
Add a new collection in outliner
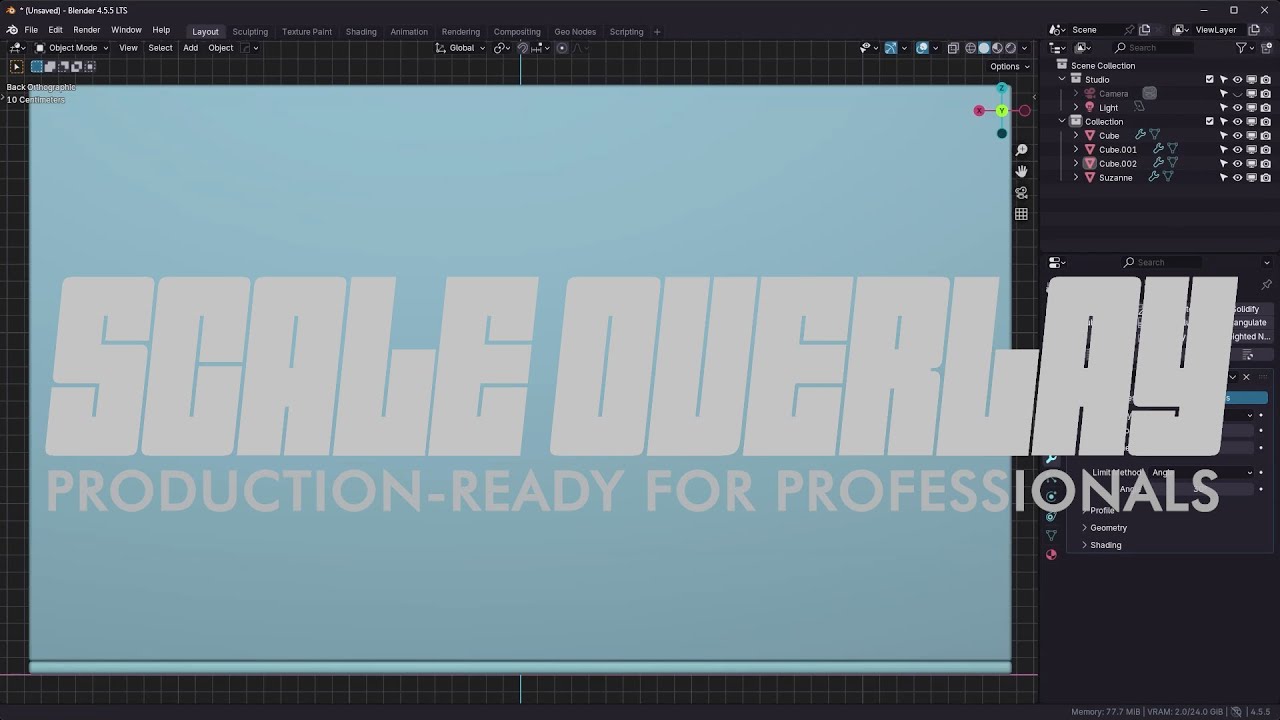1266,48
